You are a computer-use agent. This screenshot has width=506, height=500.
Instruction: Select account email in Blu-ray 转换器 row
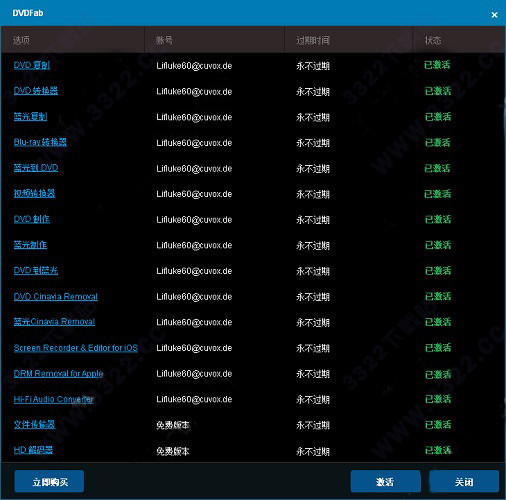pos(194,143)
